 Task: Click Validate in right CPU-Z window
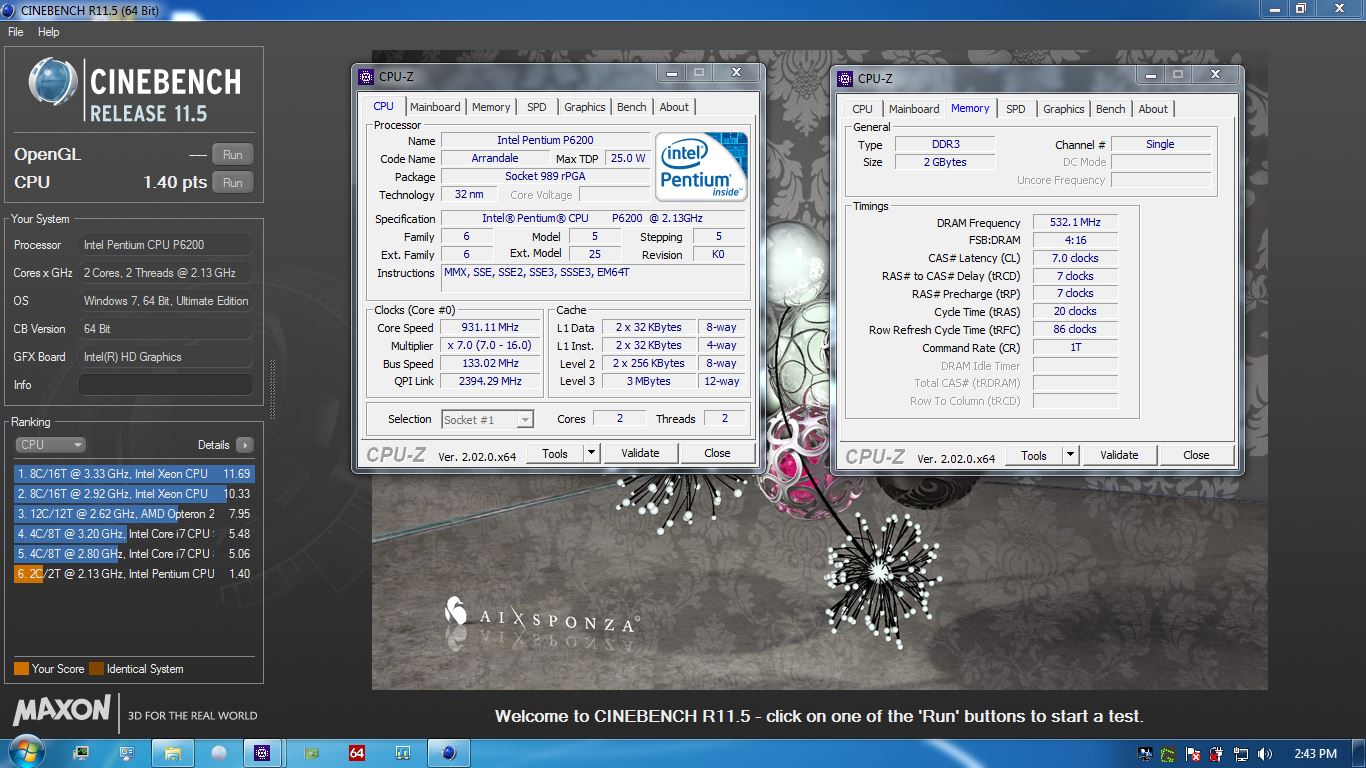click(1119, 455)
